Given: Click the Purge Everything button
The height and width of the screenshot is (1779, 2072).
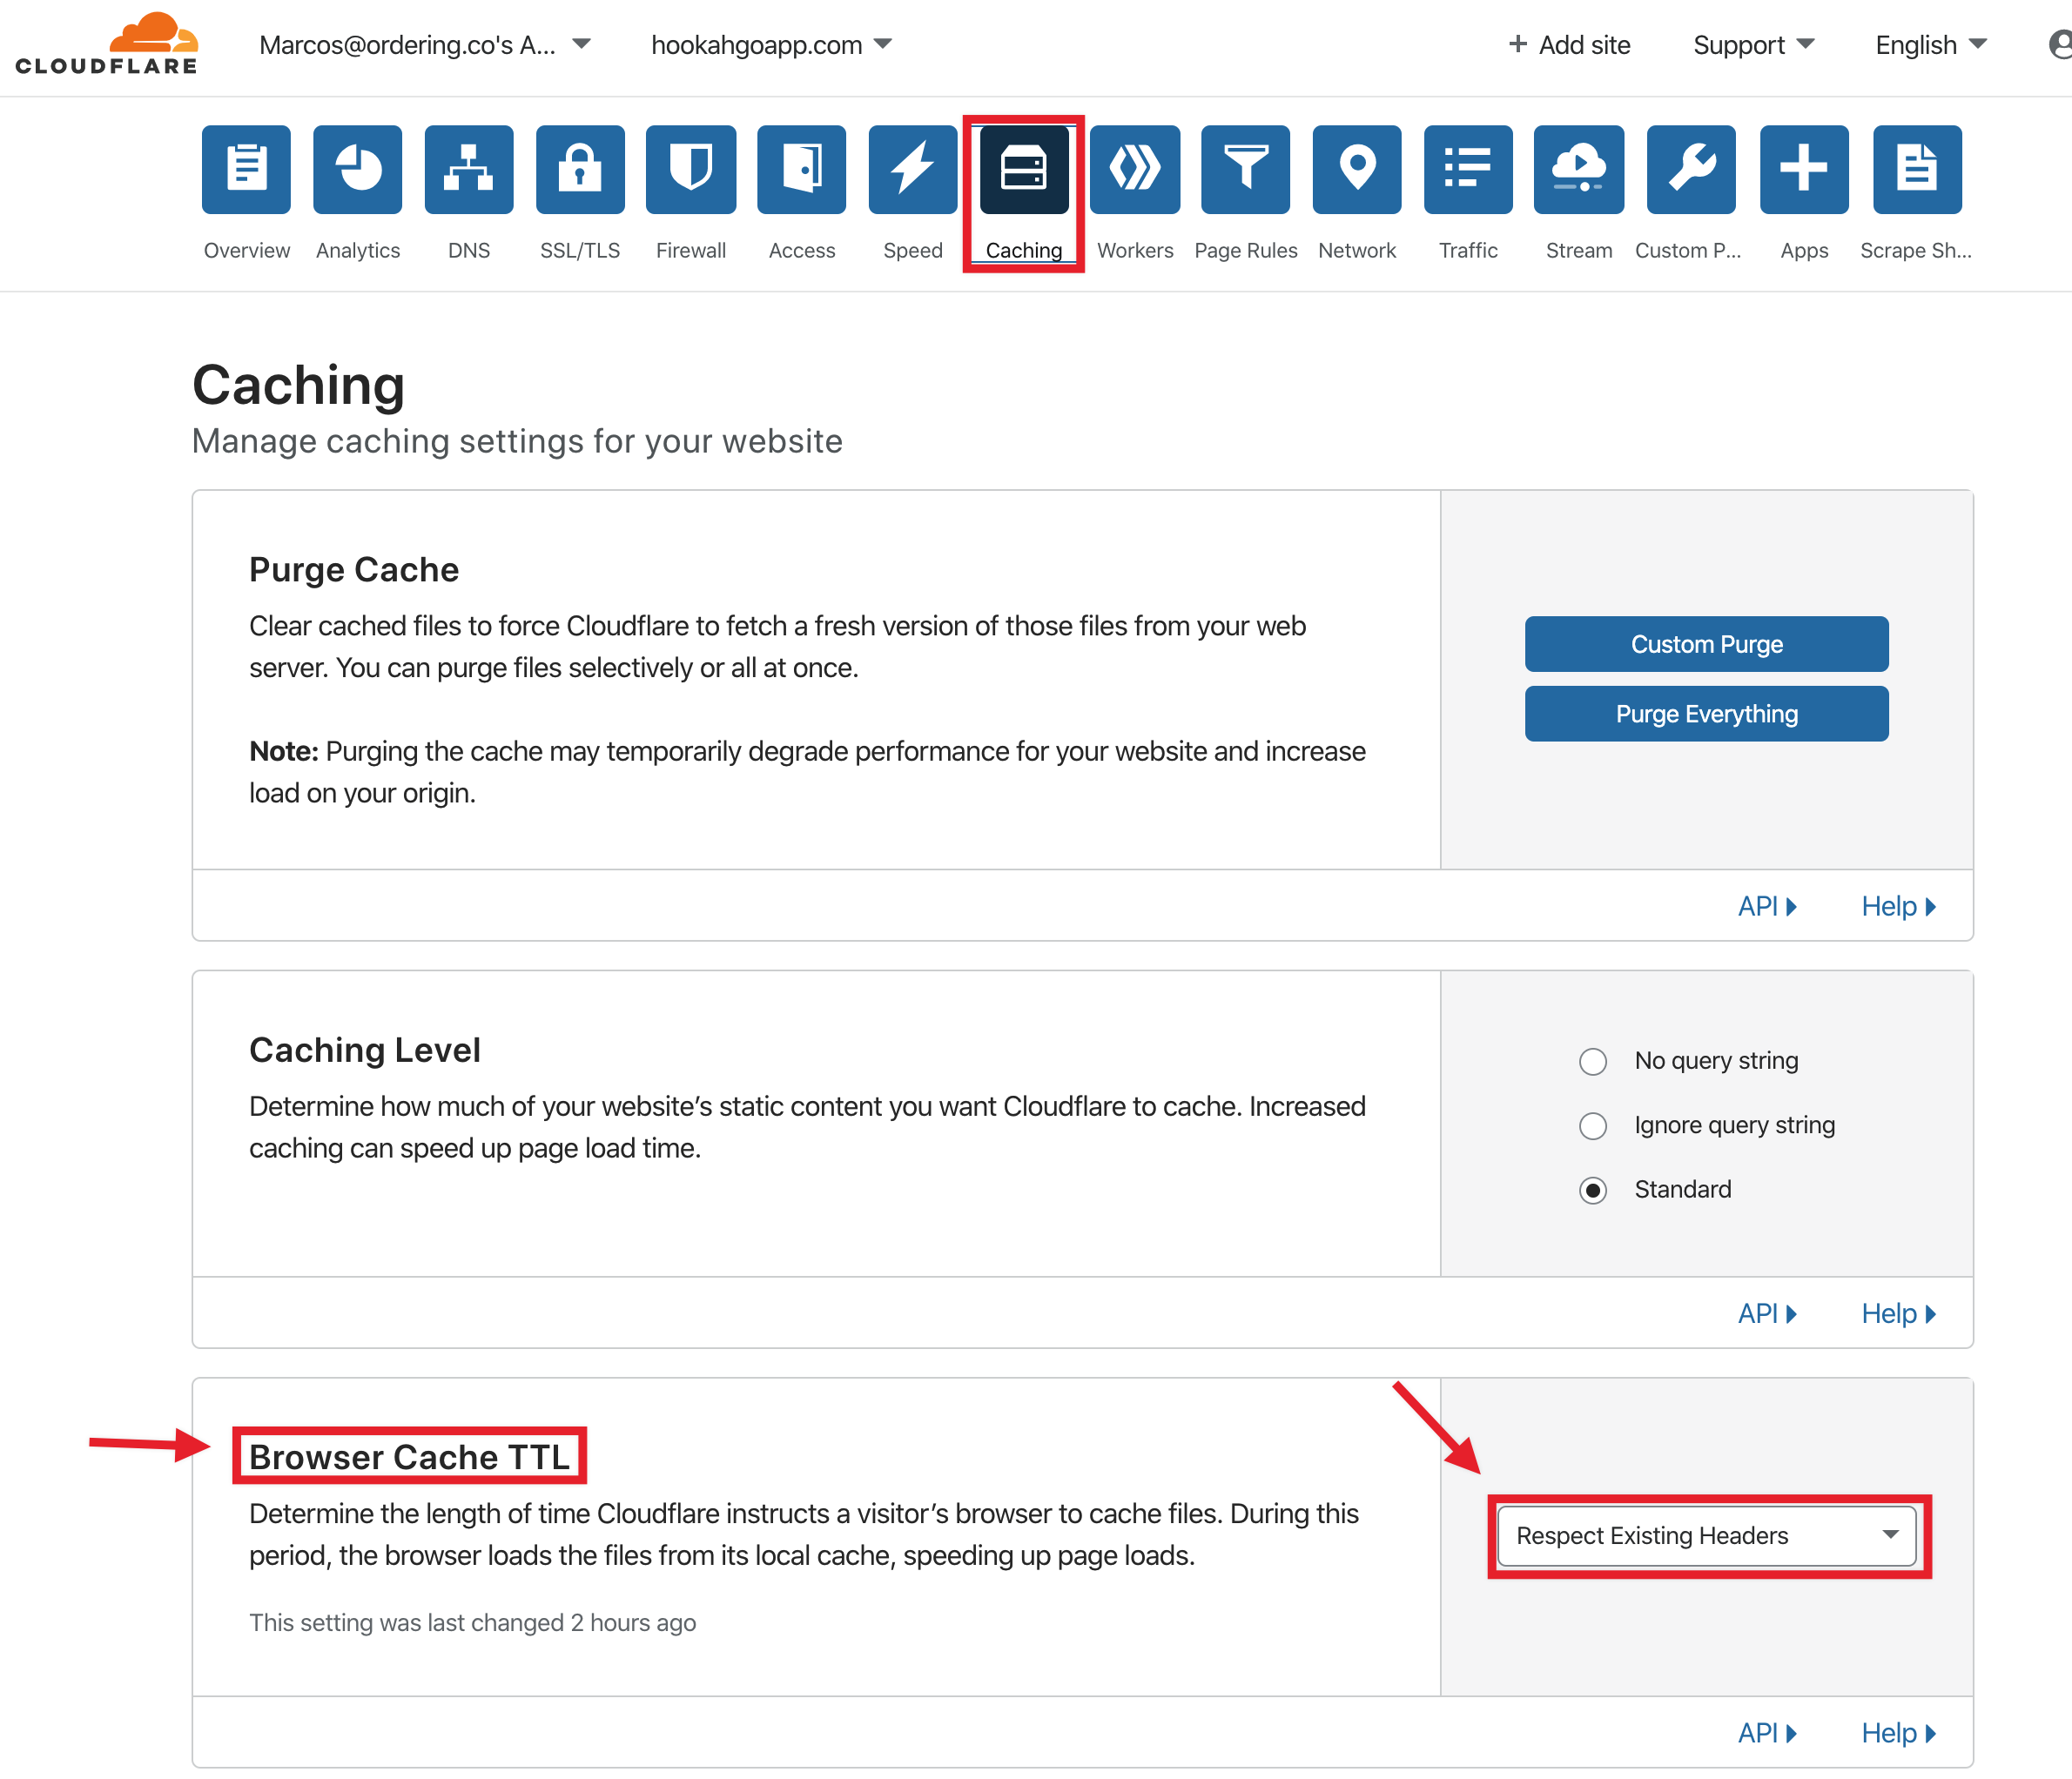Looking at the screenshot, I should pyautogui.click(x=1706, y=714).
